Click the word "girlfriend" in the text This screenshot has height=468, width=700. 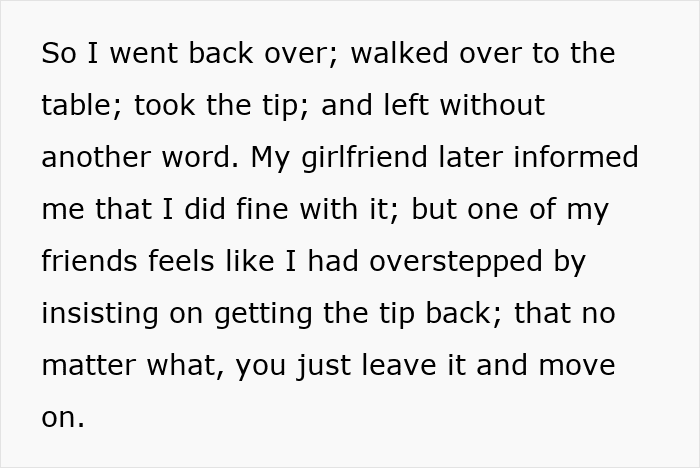[364, 158]
